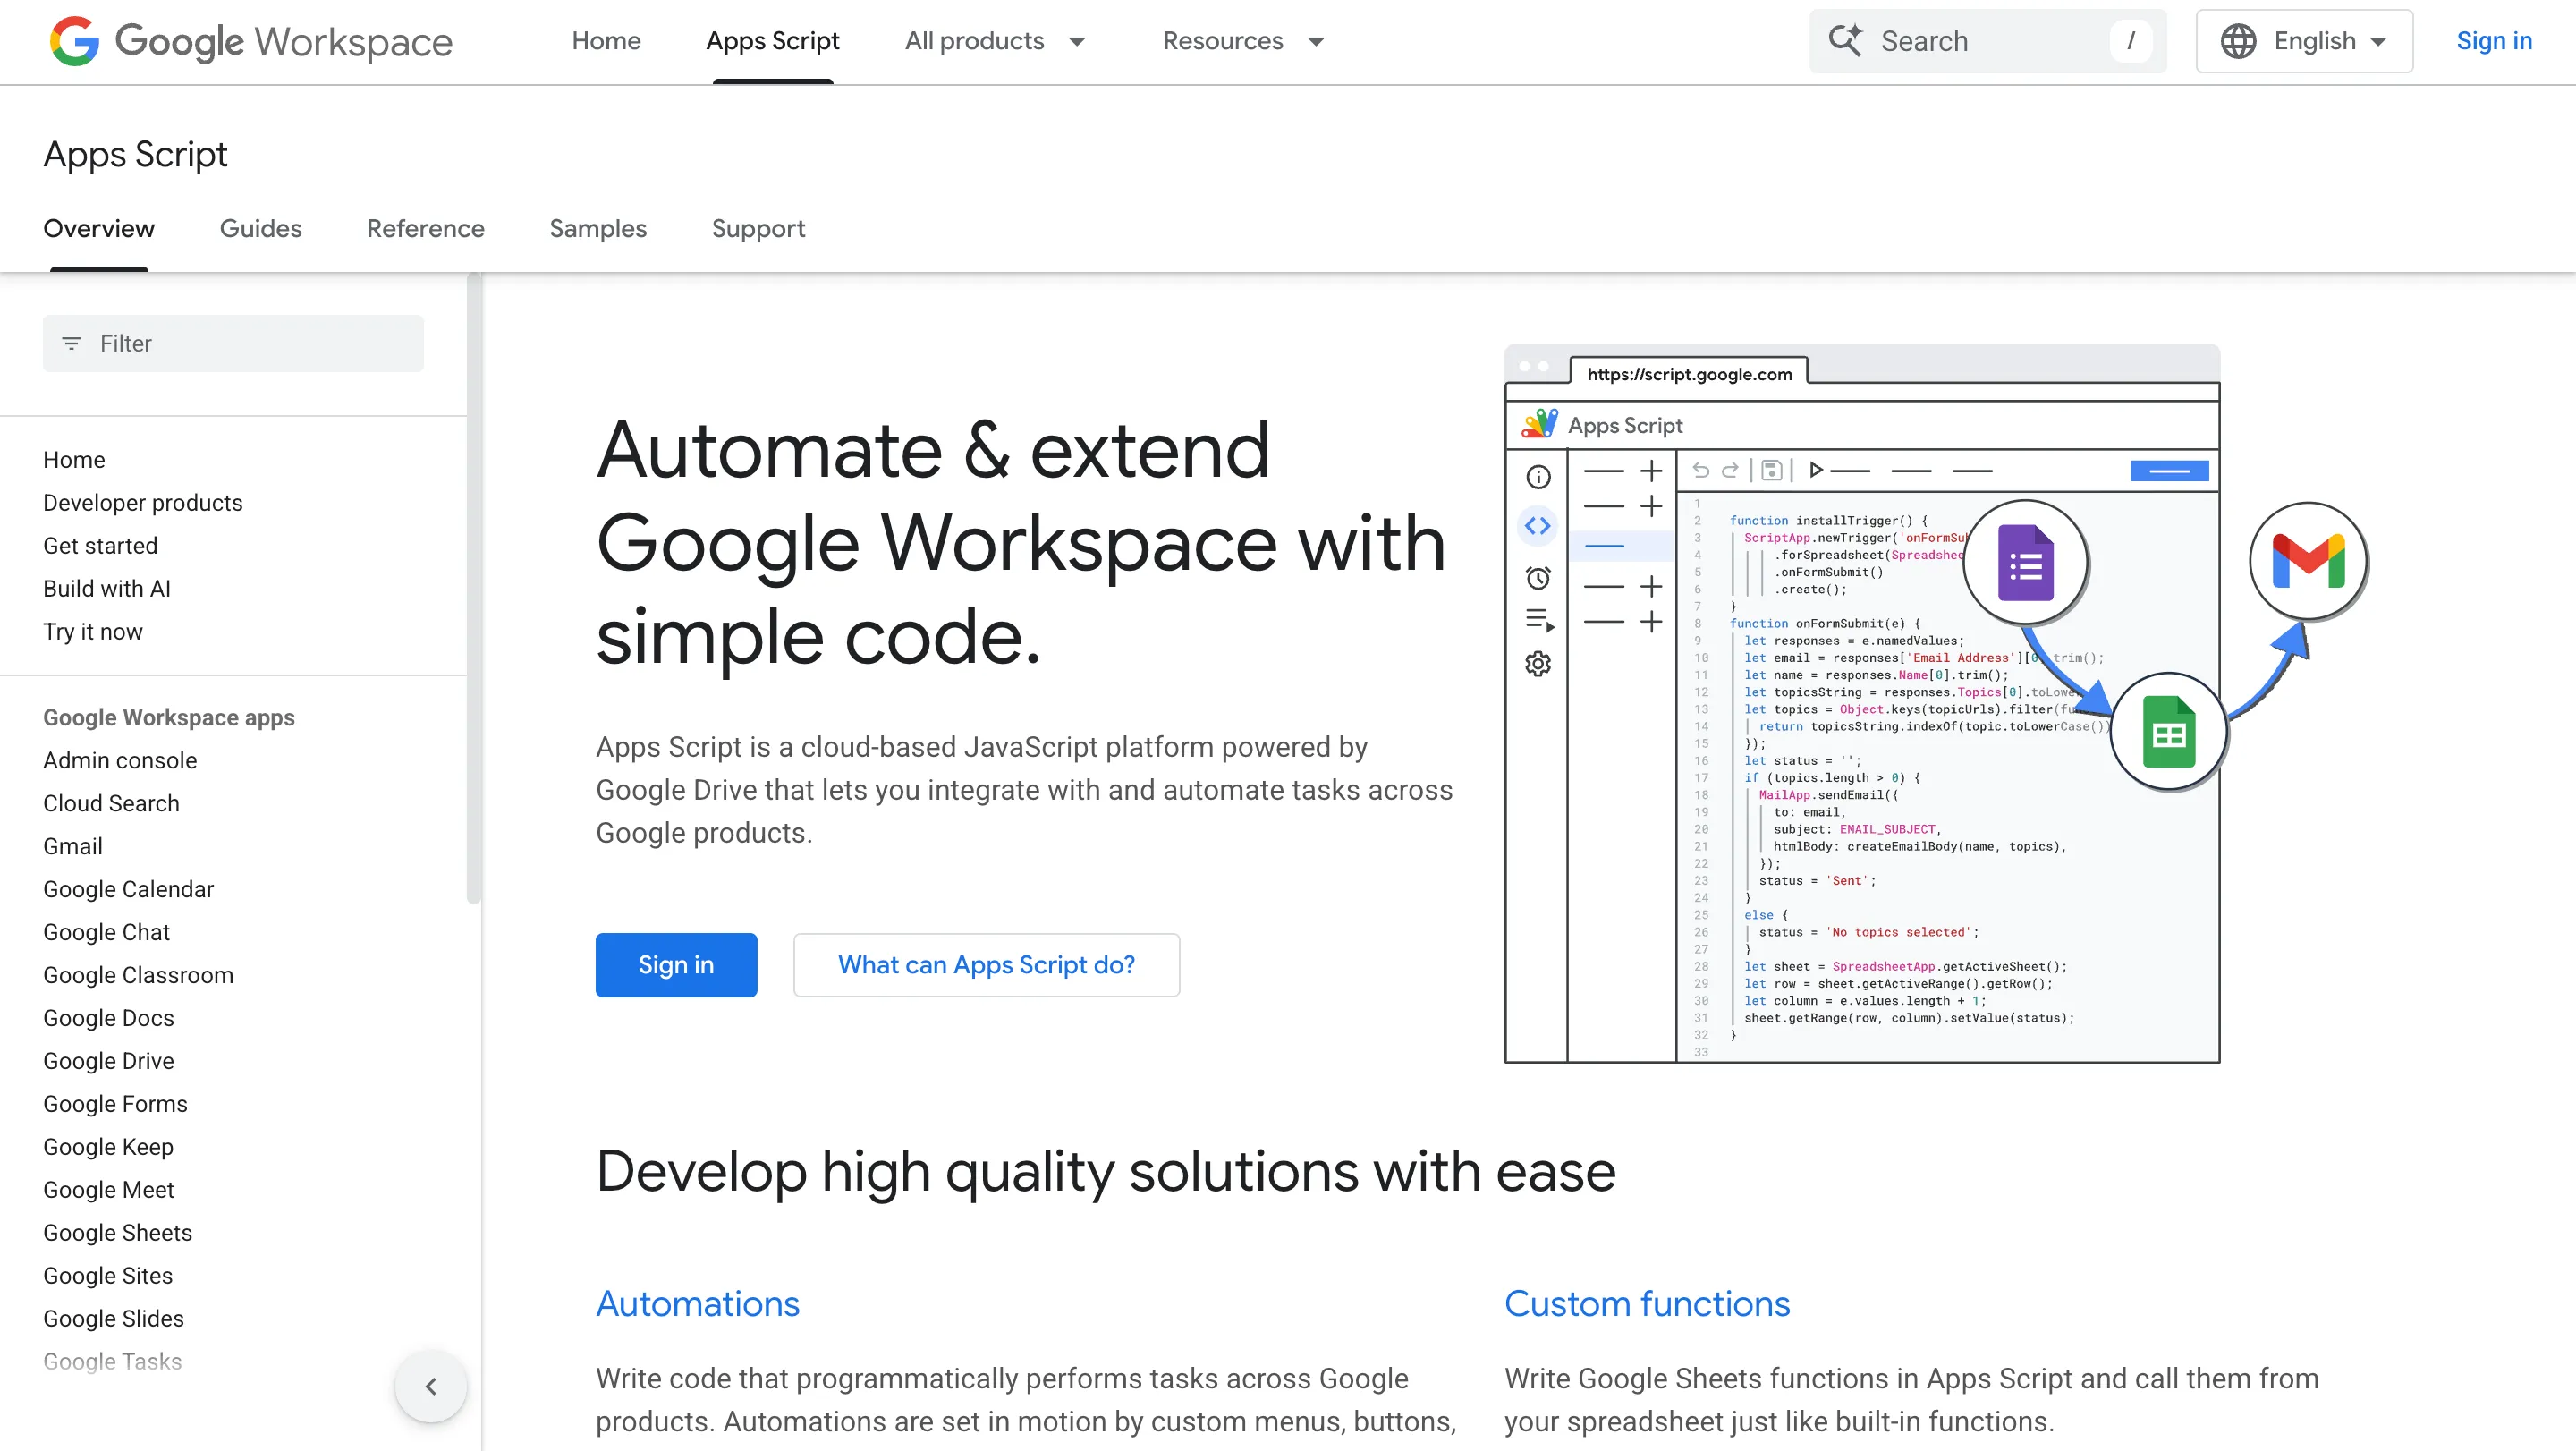Switch to the Guides tab

pyautogui.click(x=260, y=229)
